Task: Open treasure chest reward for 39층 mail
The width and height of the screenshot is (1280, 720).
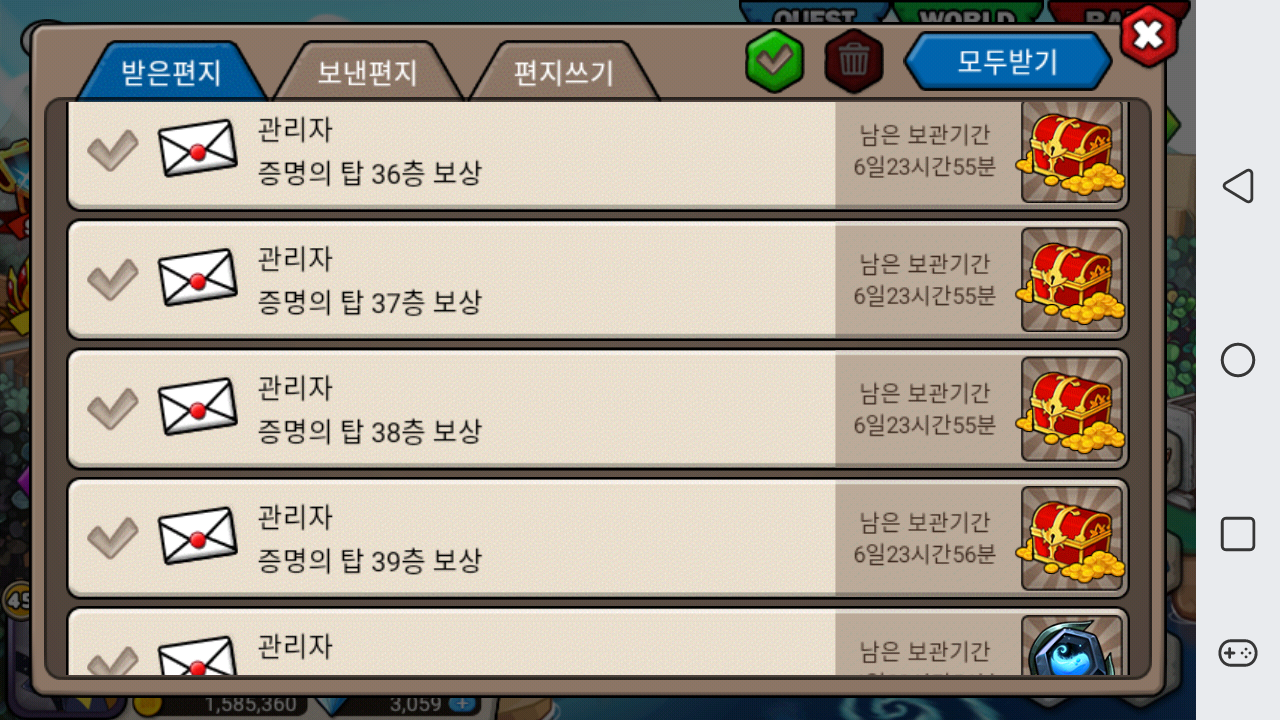Action: (x=1071, y=537)
